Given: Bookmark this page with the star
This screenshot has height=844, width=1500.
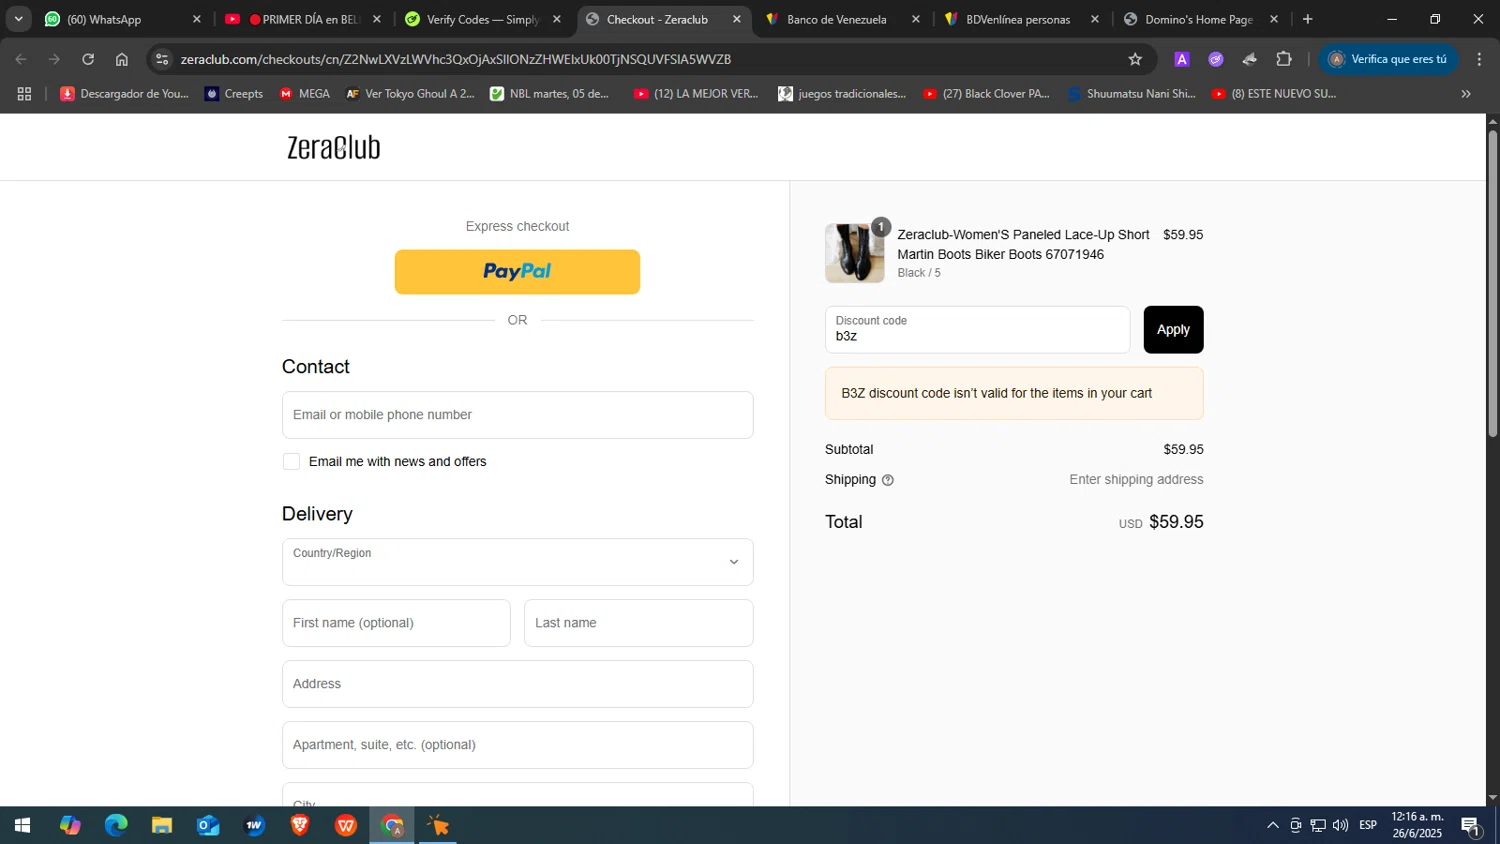Looking at the screenshot, I should 1135,59.
